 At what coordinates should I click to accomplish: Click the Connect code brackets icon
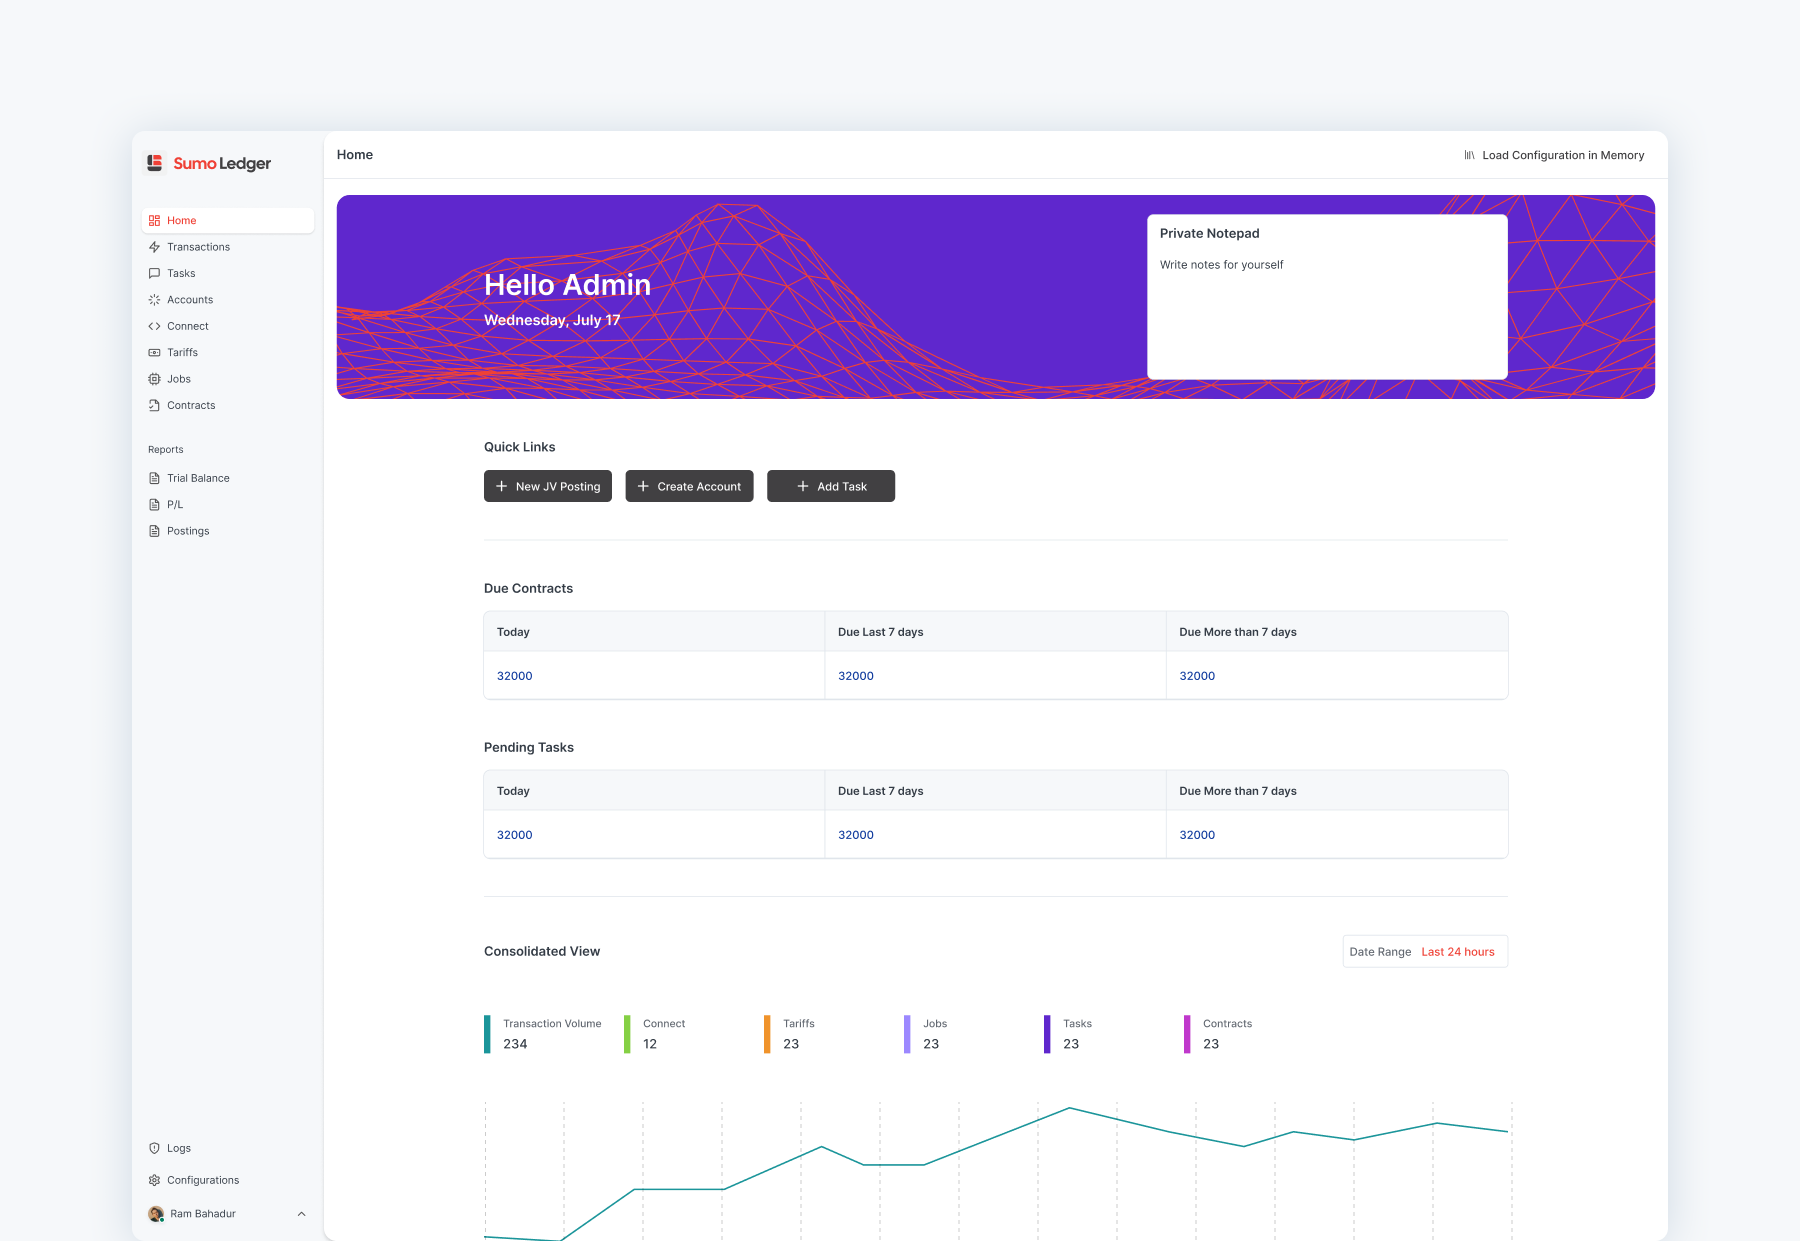[x=154, y=326]
